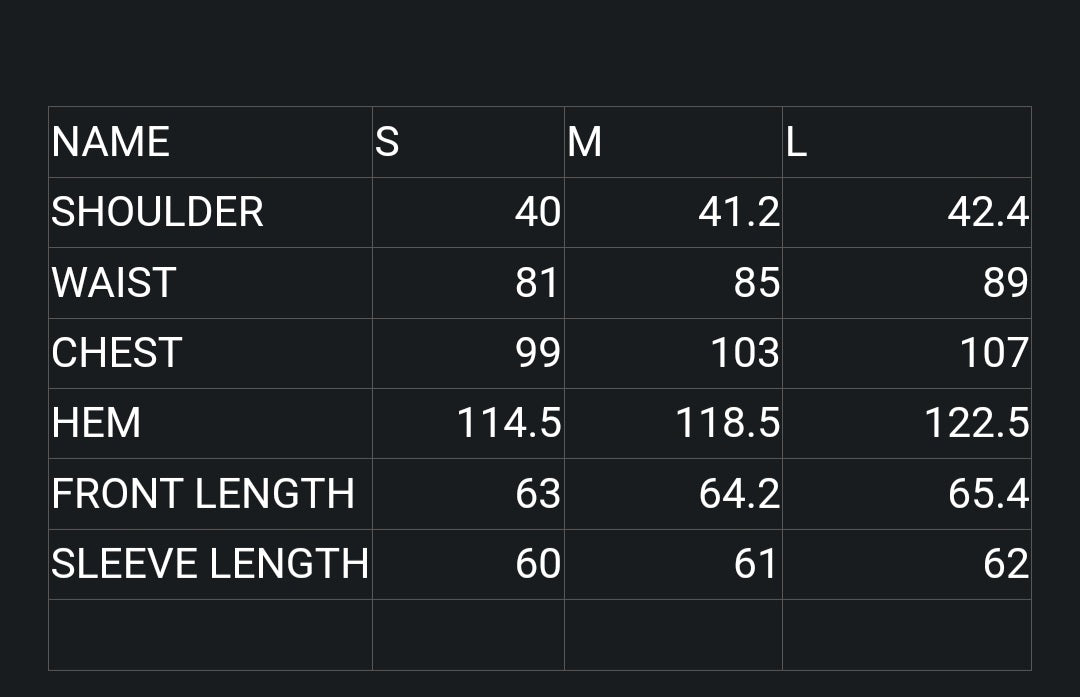1080x697 pixels.
Task: Select the SHOULDER row label
Action: pyautogui.click(x=210, y=212)
